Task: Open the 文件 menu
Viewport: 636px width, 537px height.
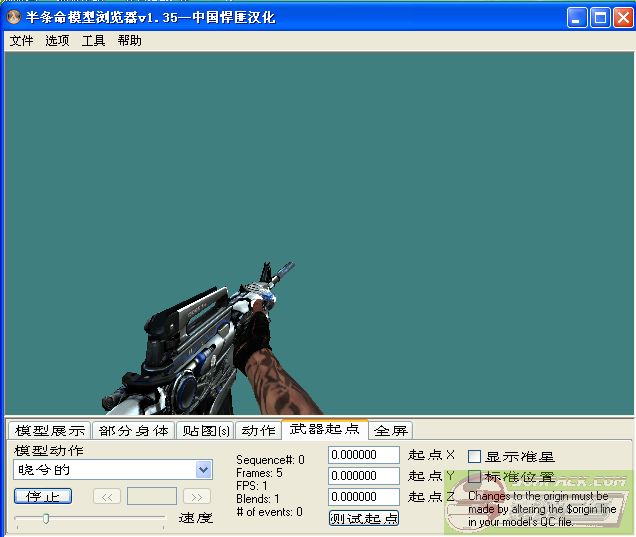Action: (x=21, y=41)
